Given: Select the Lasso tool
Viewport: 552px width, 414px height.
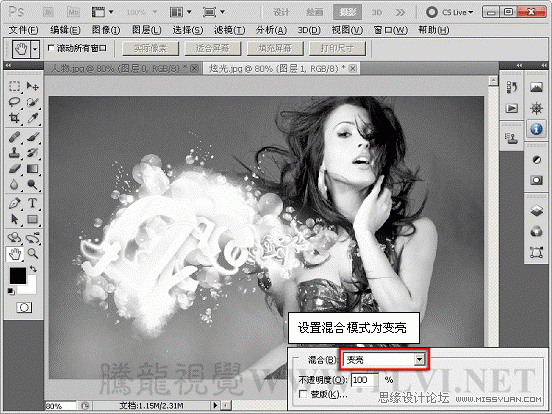Looking at the screenshot, I should (x=14, y=102).
